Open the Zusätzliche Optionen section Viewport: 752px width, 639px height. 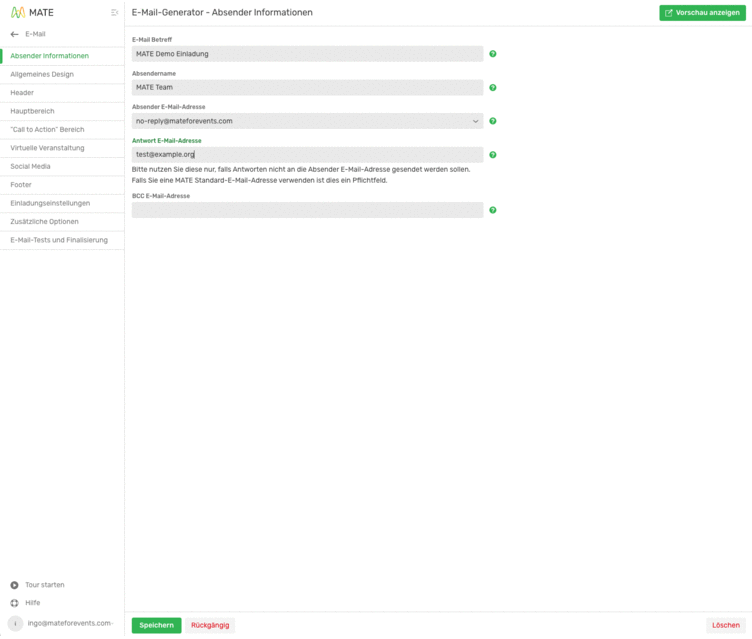click(62, 222)
